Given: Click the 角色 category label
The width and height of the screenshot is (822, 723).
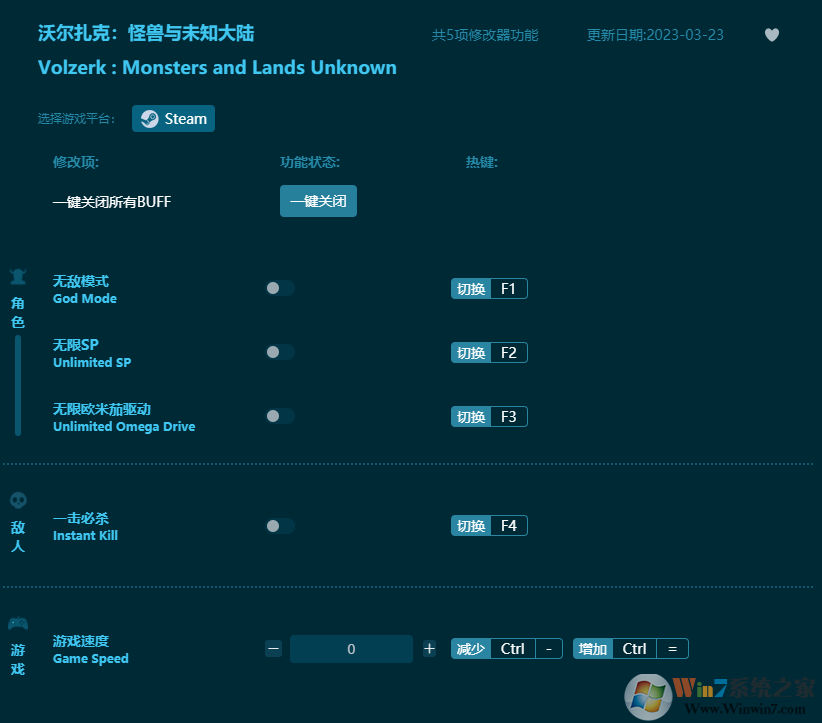Looking at the screenshot, I should point(18,312).
